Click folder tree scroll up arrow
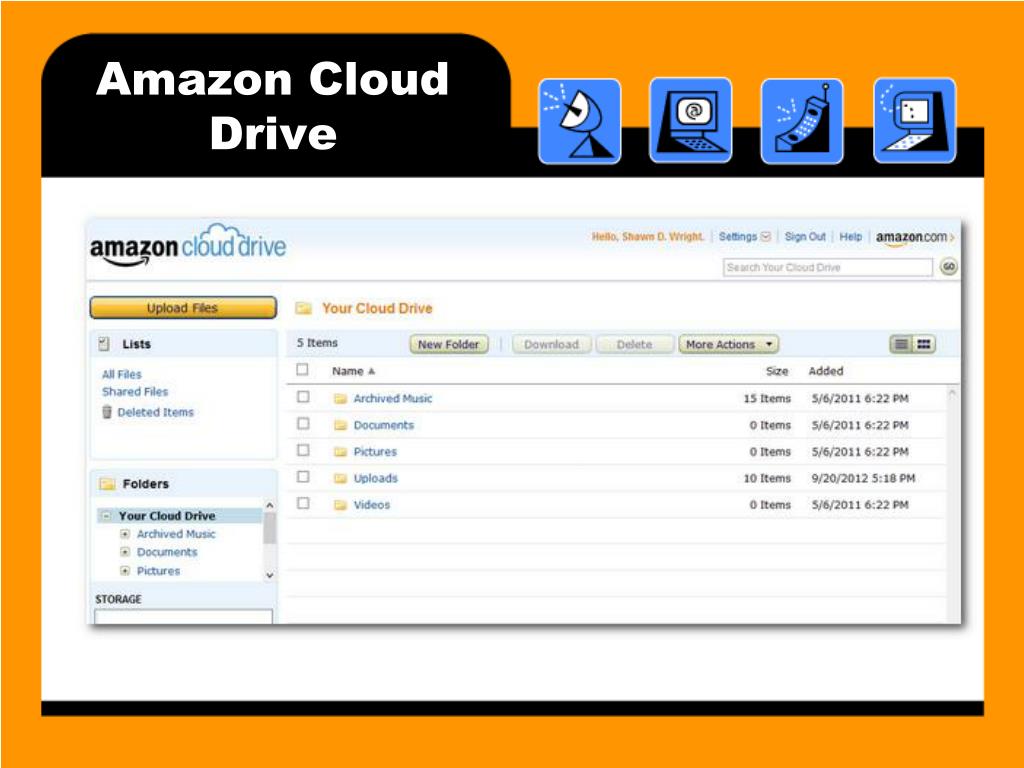This screenshot has width=1024, height=768. (x=270, y=505)
